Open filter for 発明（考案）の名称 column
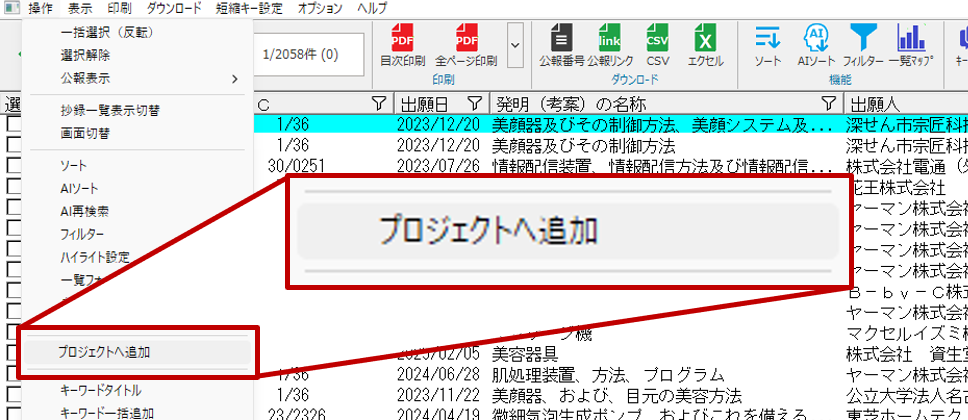The image size is (968, 420). [x=830, y=103]
